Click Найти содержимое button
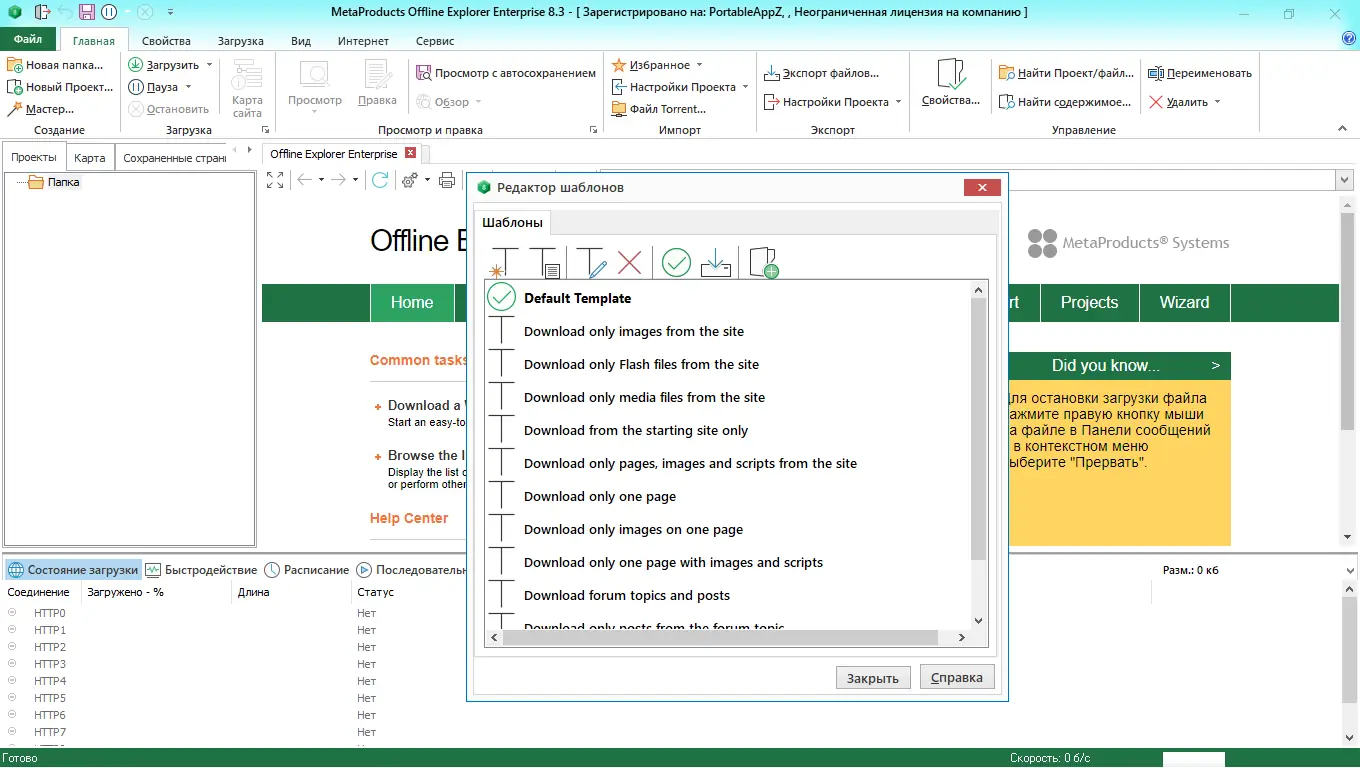This screenshot has width=1360, height=768. point(1065,102)
